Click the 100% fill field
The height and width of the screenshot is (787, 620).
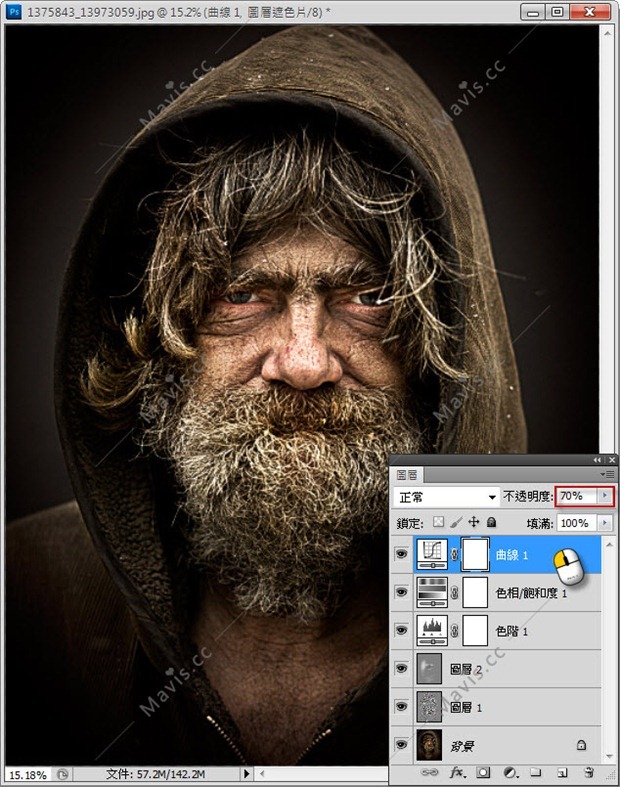(x=577, y=523)
